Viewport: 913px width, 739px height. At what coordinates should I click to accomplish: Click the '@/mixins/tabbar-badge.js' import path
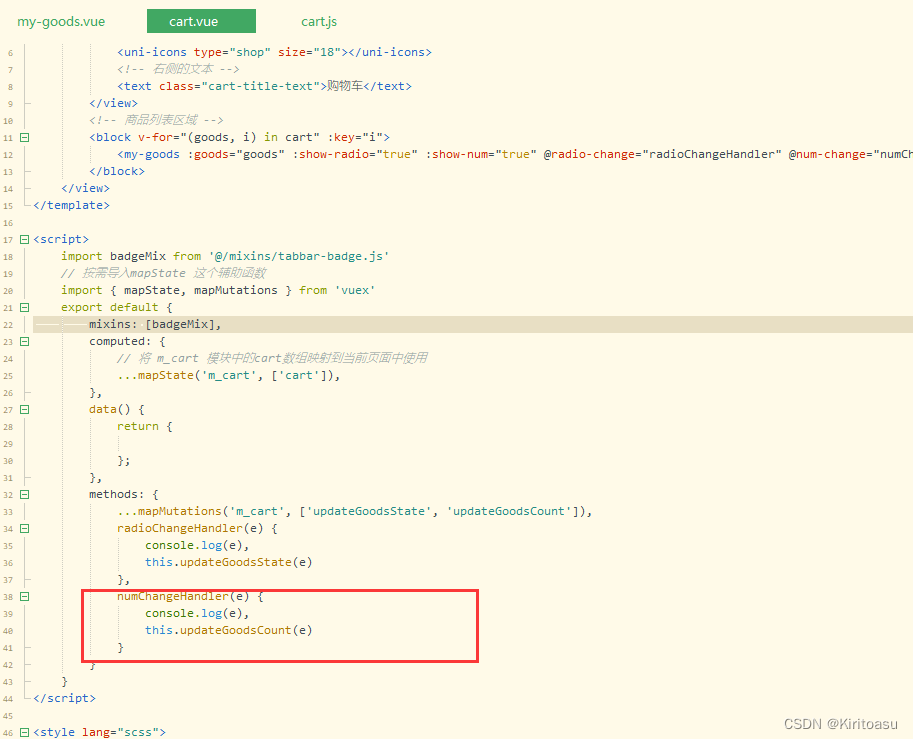(x=299, y=256)
